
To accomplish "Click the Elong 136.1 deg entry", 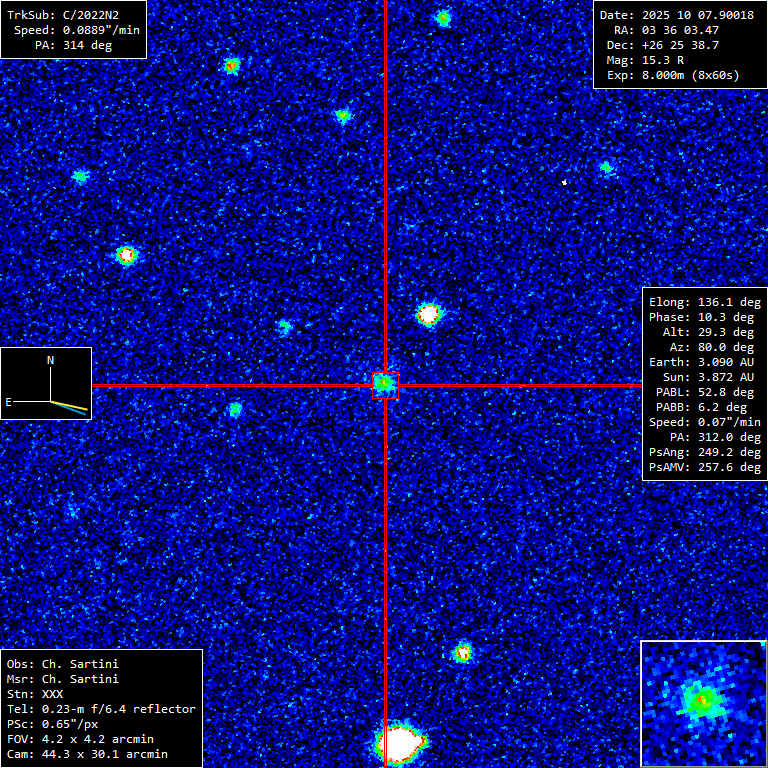I will click(x=704, y=302).
